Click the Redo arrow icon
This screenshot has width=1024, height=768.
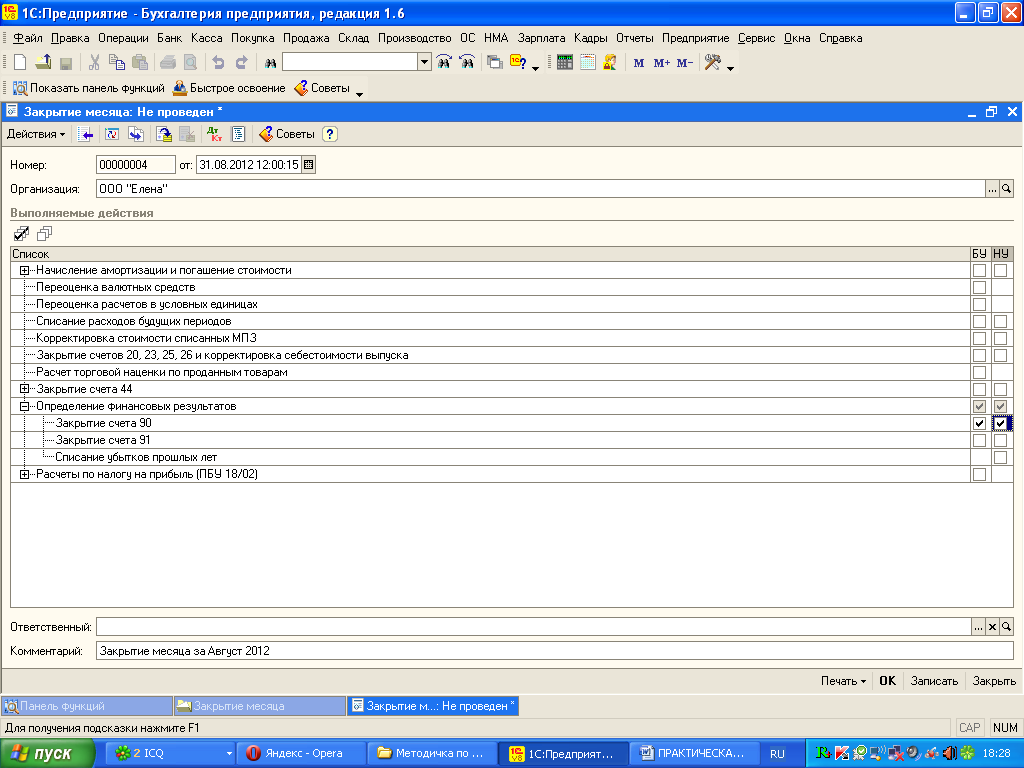click(x=241, y=63)
